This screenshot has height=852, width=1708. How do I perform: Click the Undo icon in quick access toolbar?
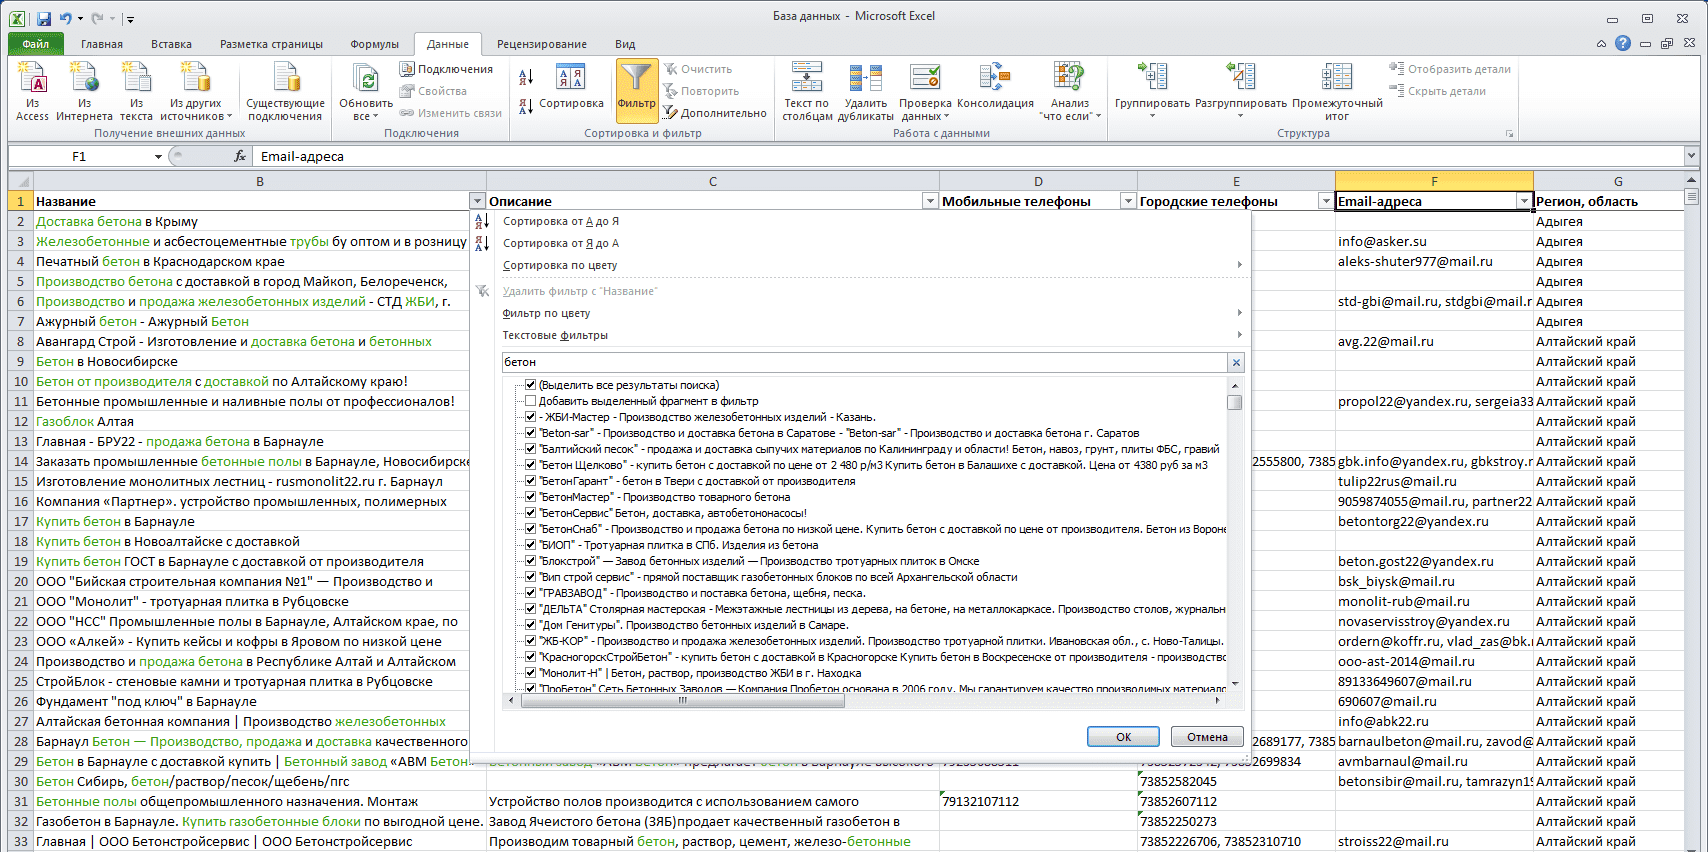(x=66, y=18)
